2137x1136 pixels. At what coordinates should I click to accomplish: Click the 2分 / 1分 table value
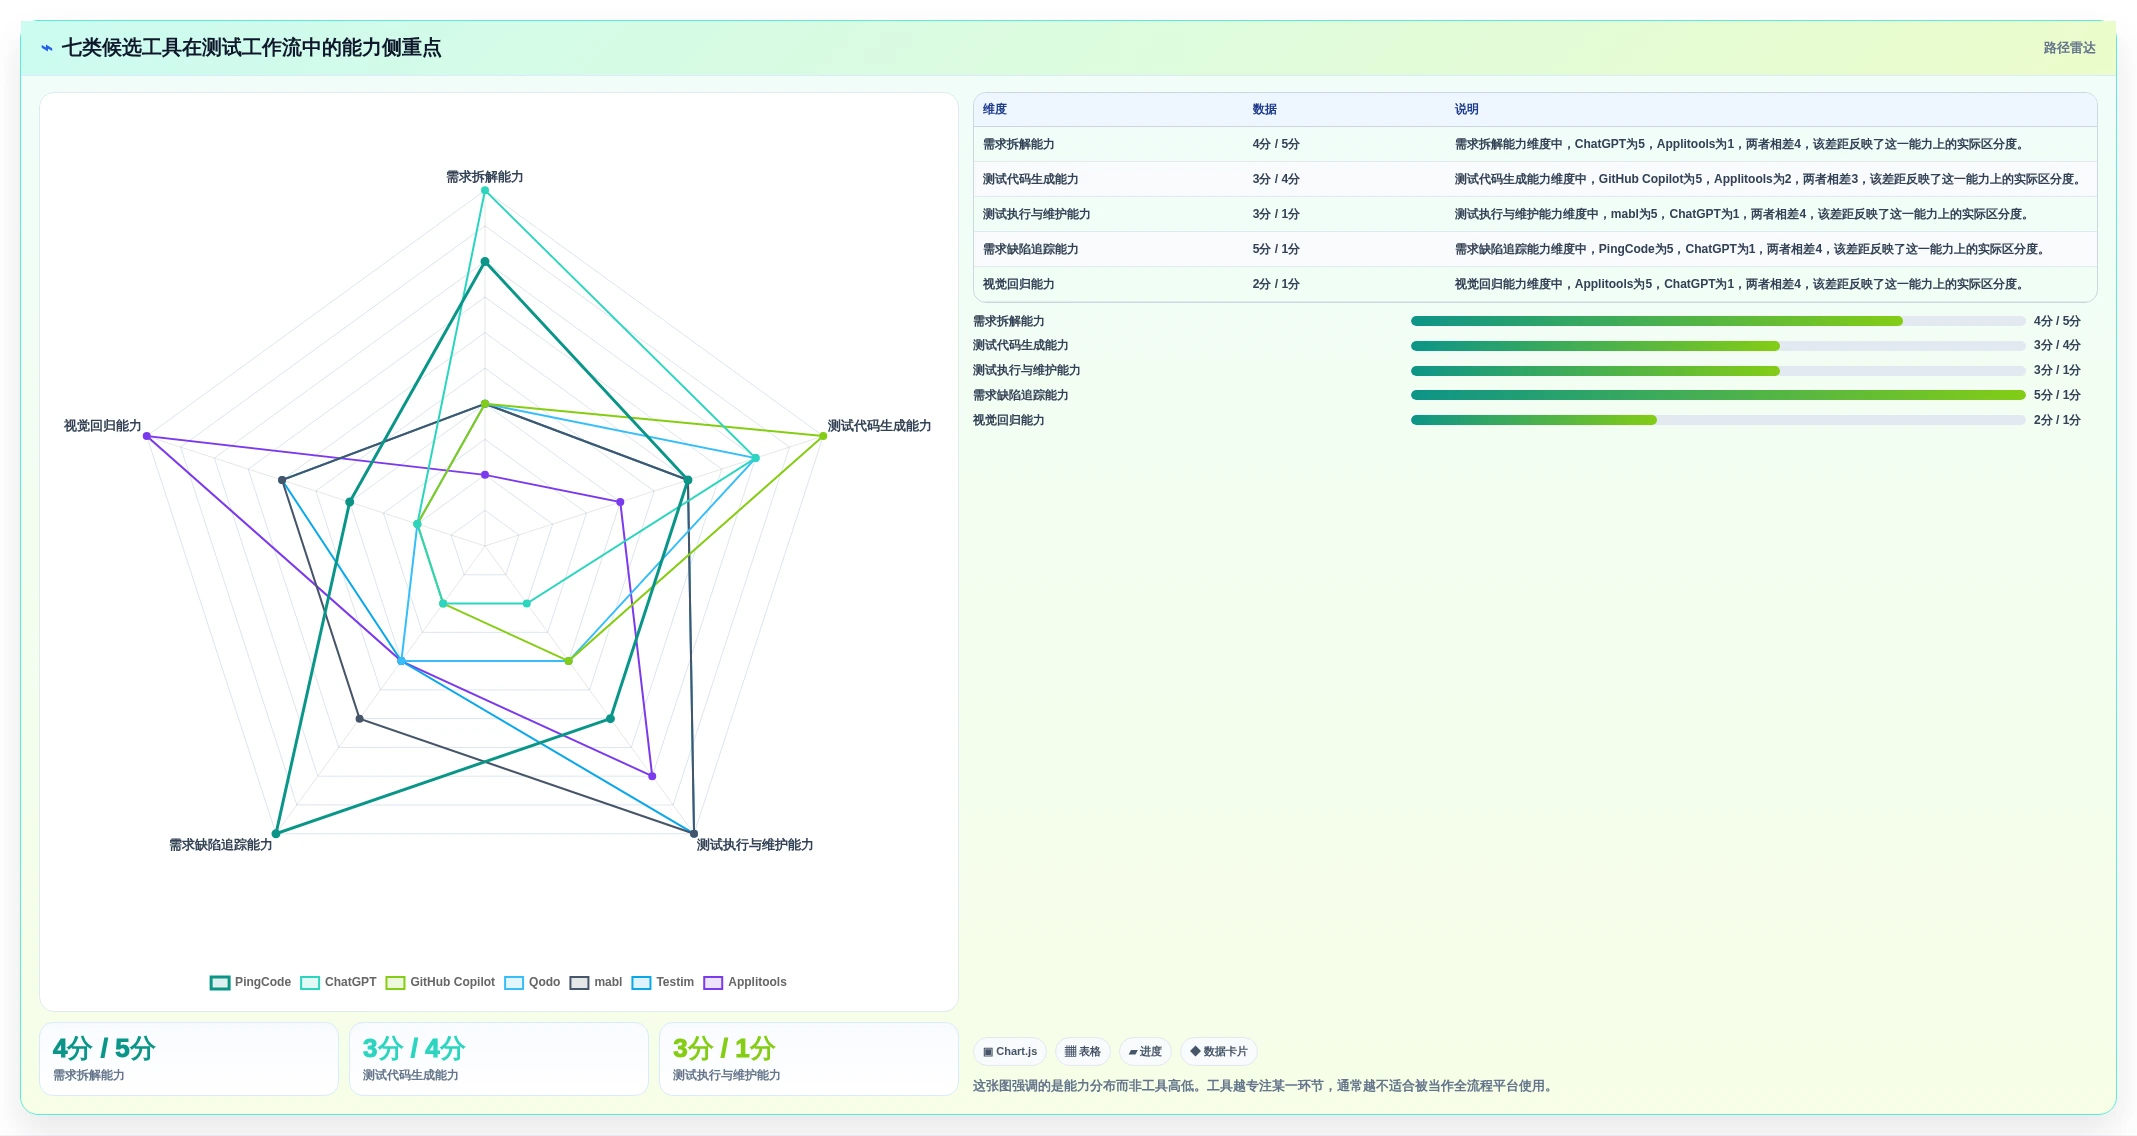tap(1276, 284)
